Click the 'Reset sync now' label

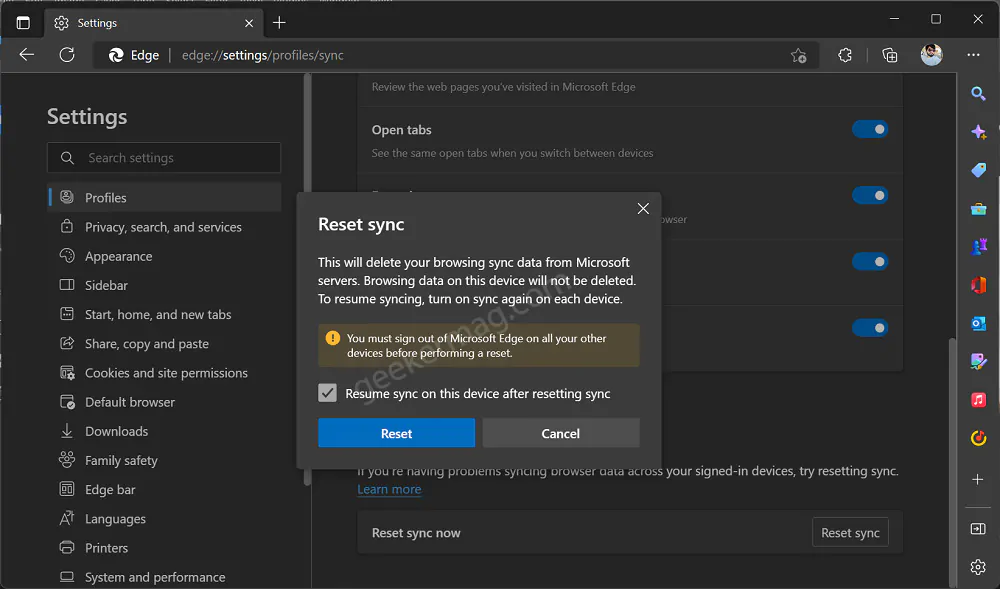416,533
